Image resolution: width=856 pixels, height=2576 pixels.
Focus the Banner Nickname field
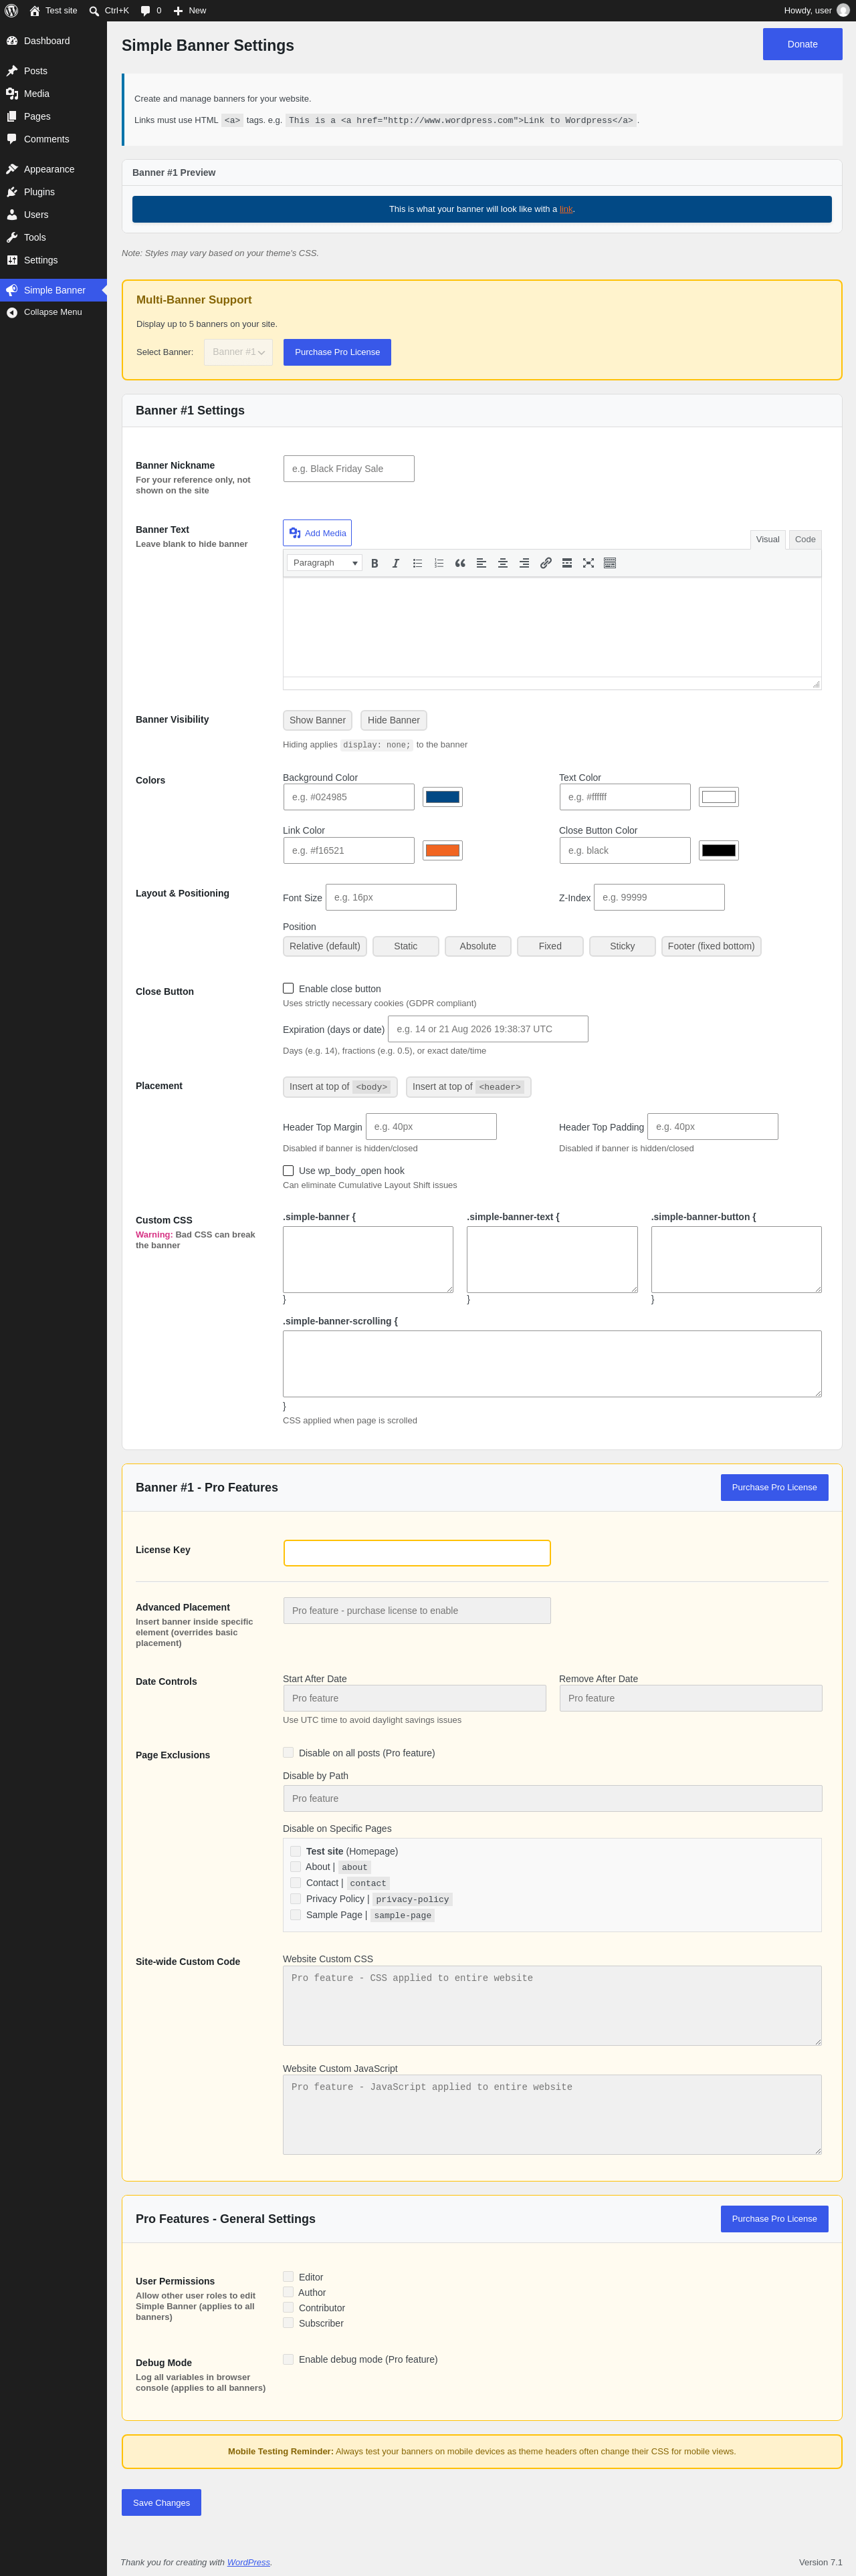(348, 468)
